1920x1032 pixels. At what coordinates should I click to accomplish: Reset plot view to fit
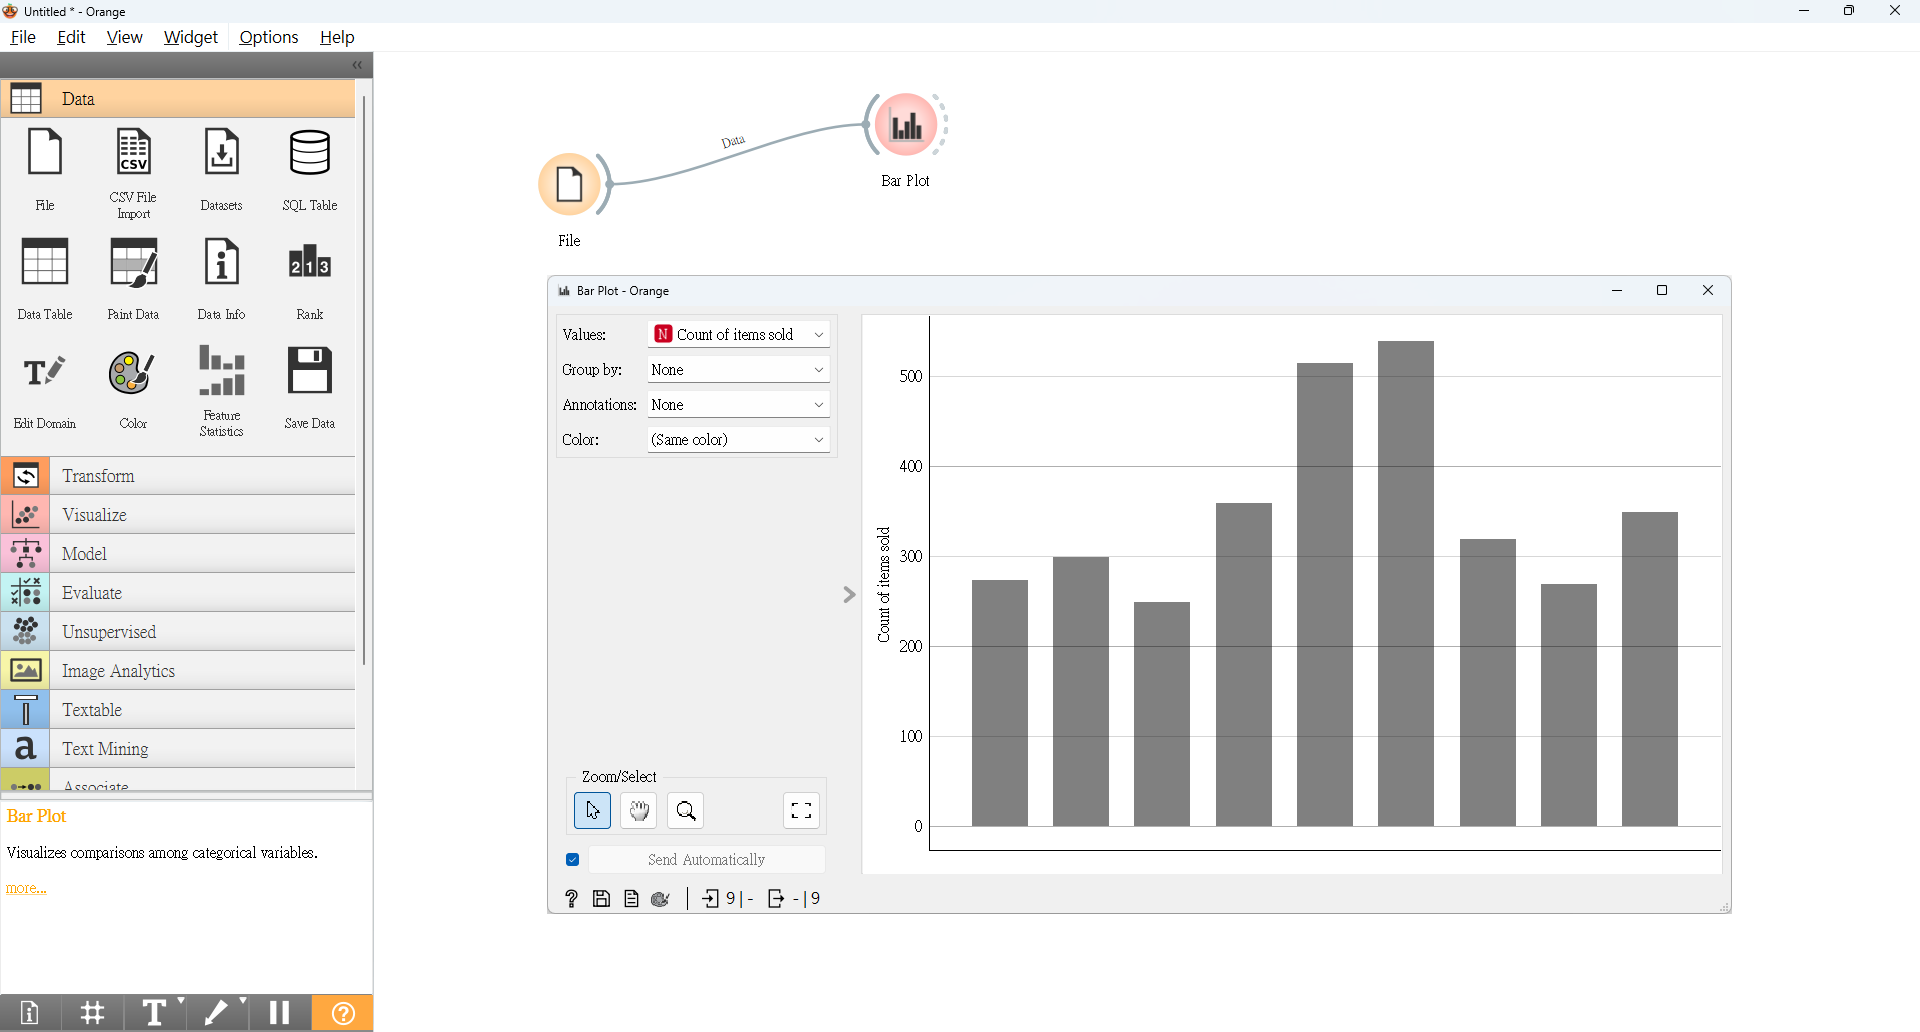point(802,811)
